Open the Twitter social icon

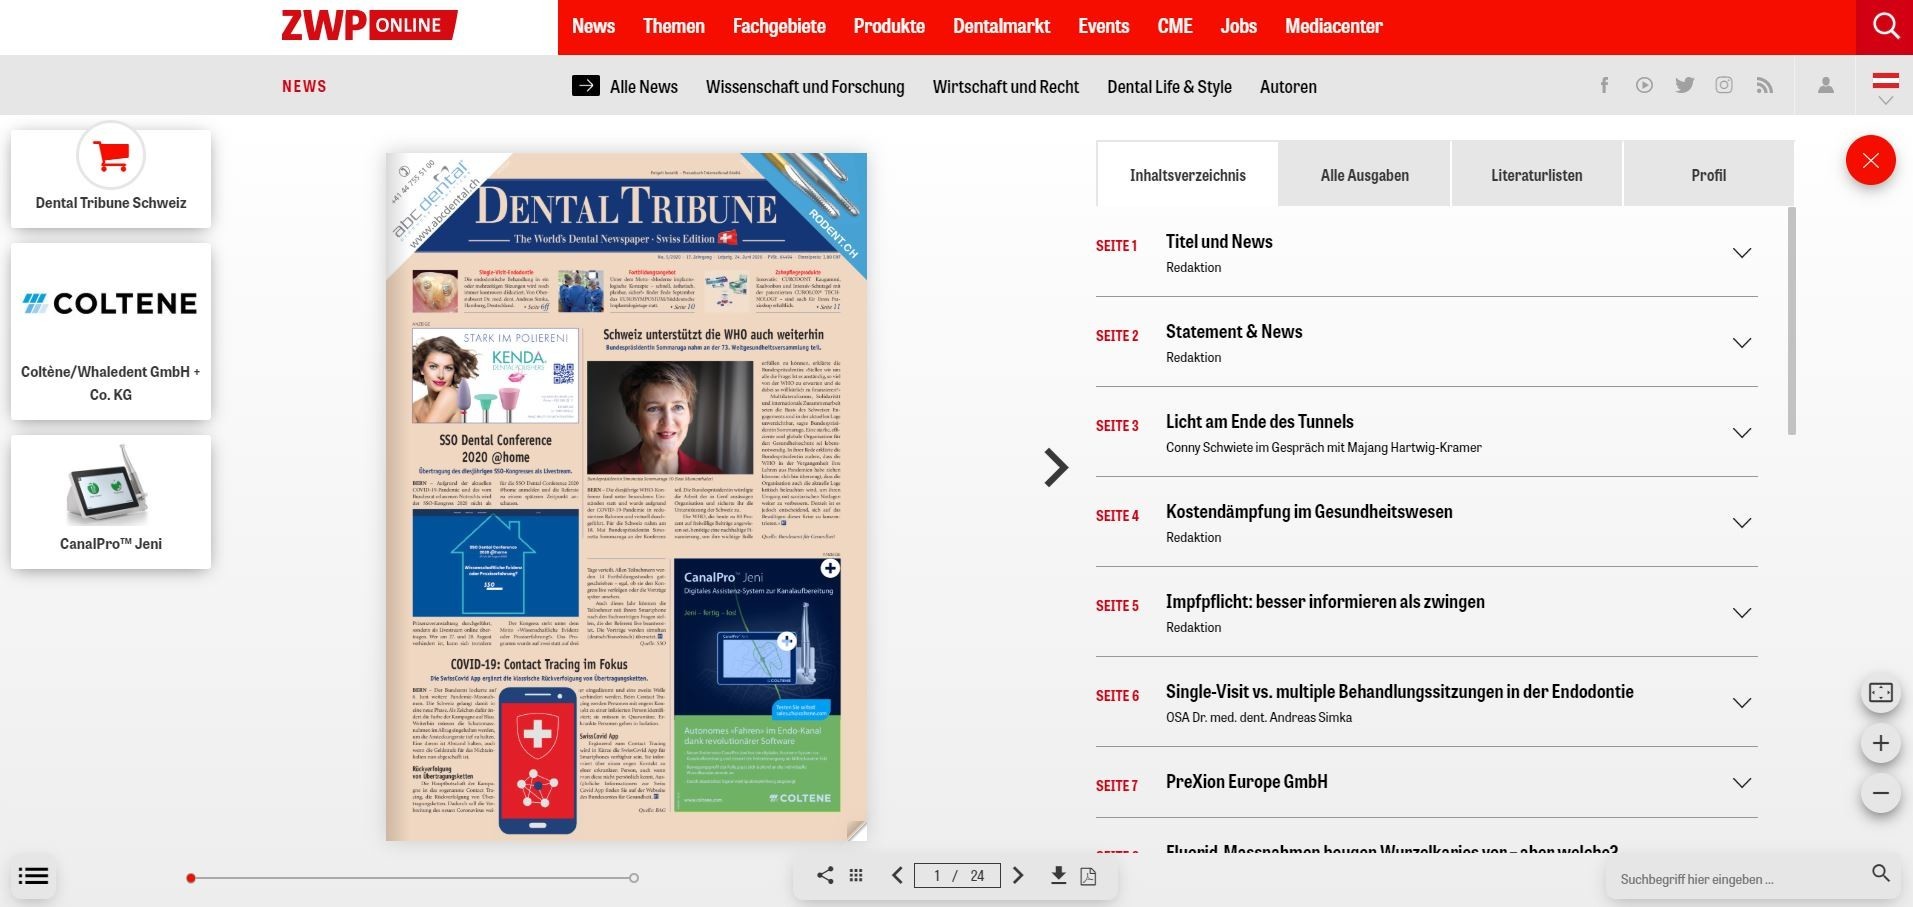coord(1685,85)
